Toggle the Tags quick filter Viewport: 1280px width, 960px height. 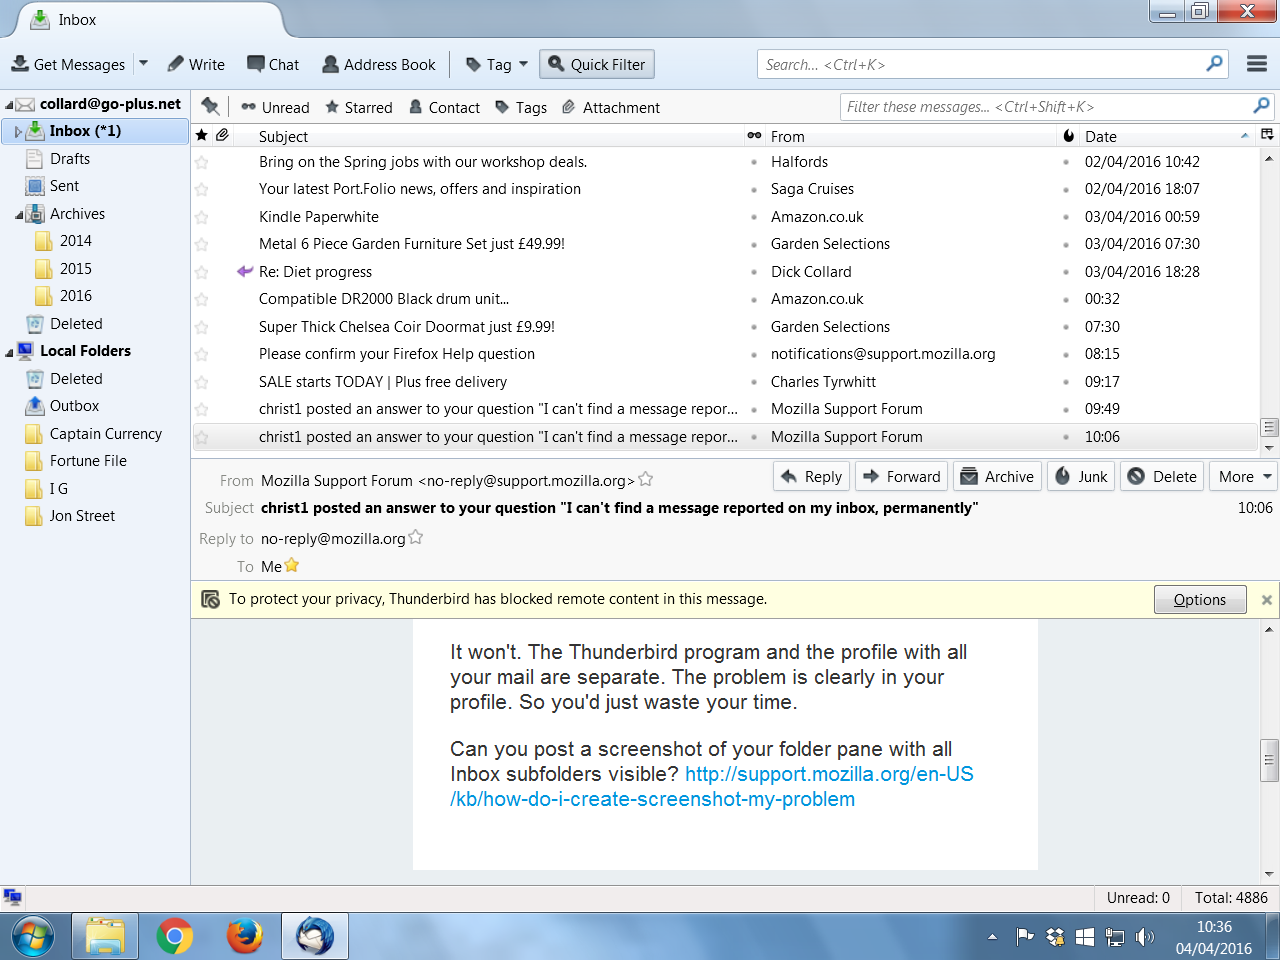[x=521, y=107]
